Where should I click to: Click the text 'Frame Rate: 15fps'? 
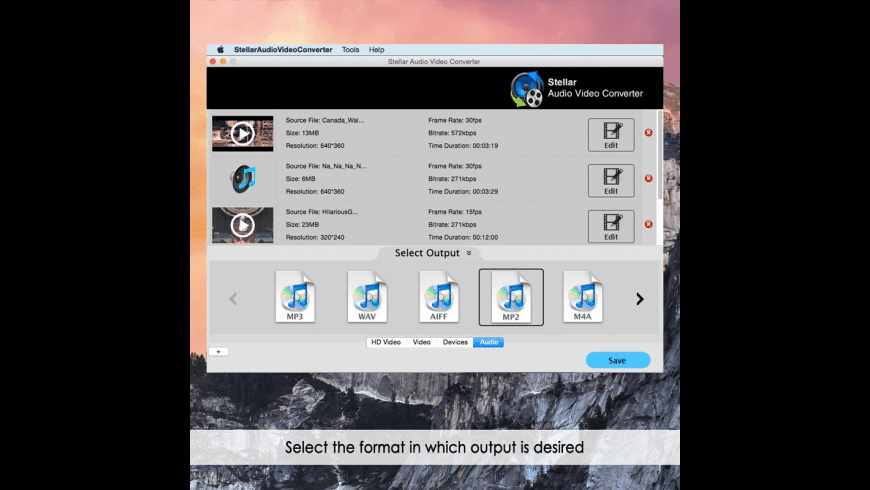point(455,212)
